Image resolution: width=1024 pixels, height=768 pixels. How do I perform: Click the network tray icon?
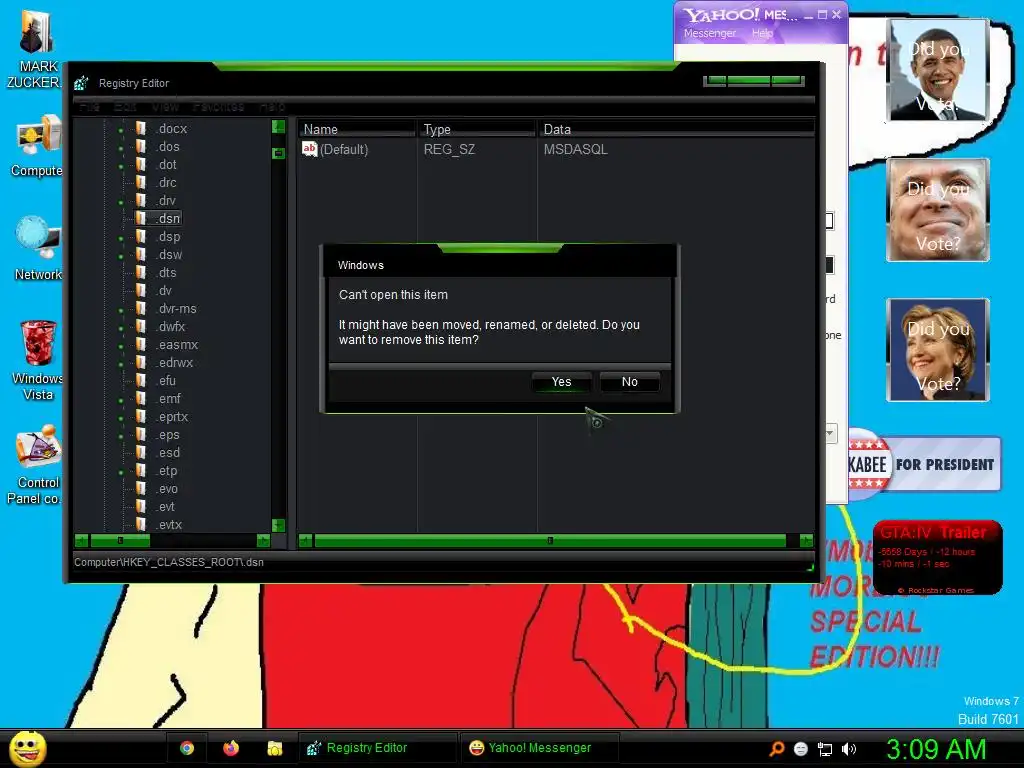[825, 749]
